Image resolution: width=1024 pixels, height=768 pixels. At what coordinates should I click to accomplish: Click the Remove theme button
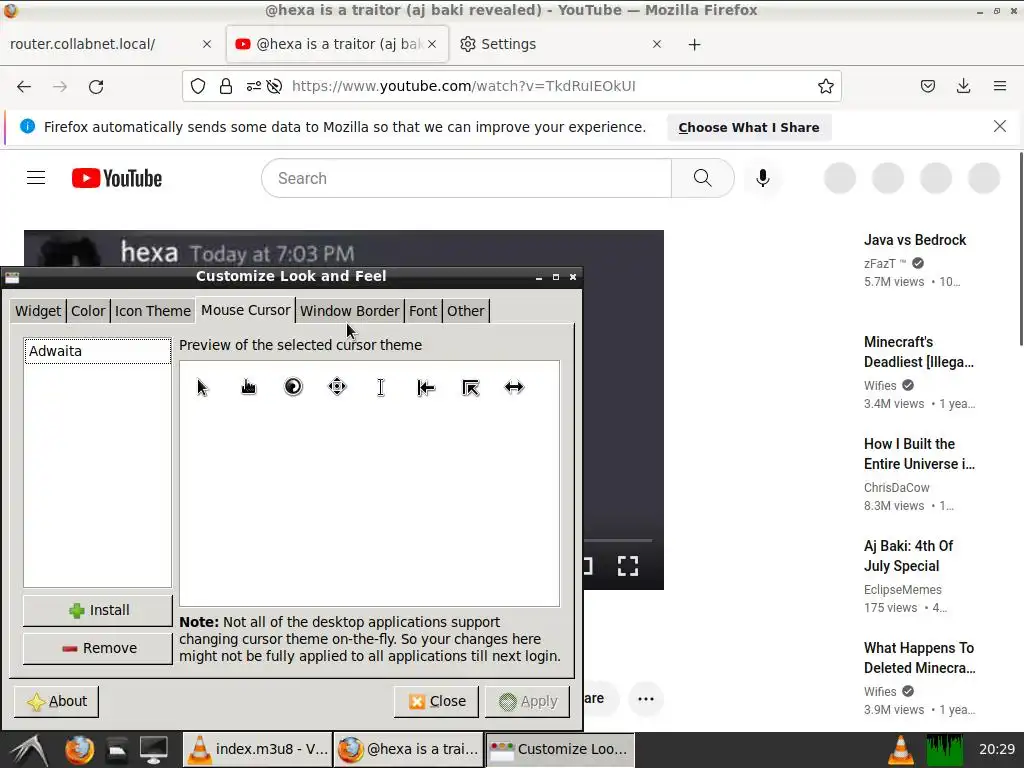[98, 648]
